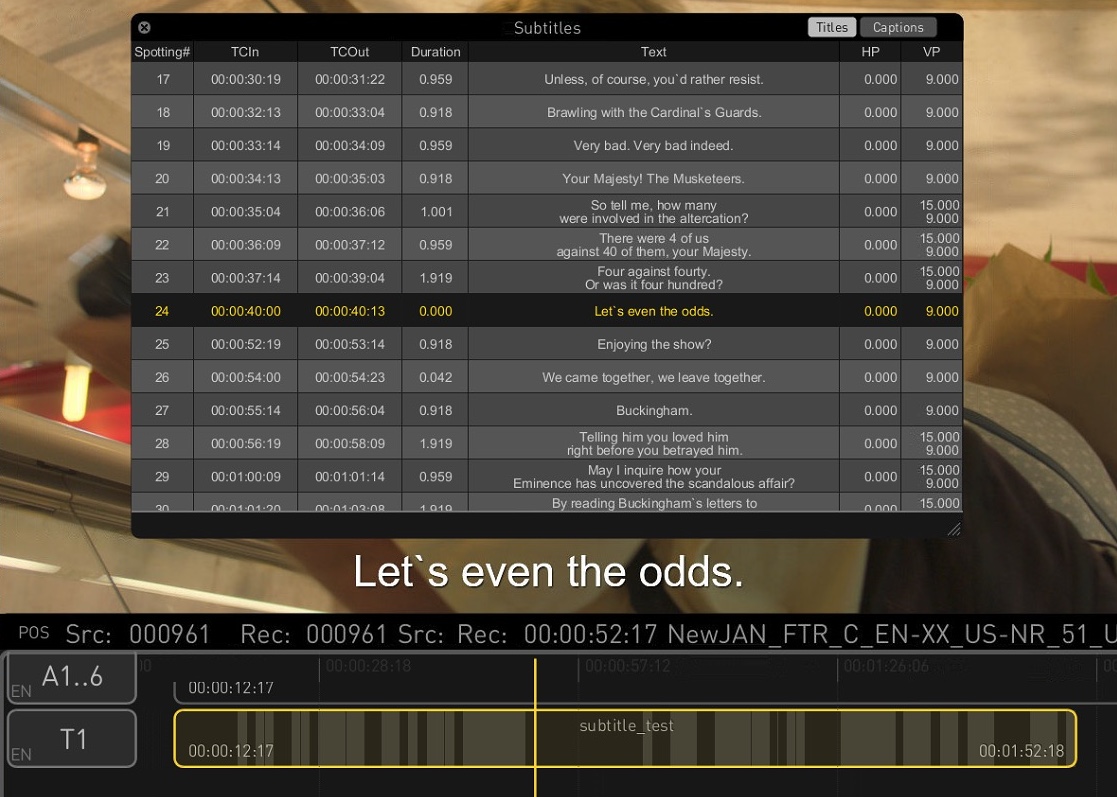This screenshot has width=1117, height=797.
Task: Toggle the T1 title track button
Action: (x=71, y=739)
